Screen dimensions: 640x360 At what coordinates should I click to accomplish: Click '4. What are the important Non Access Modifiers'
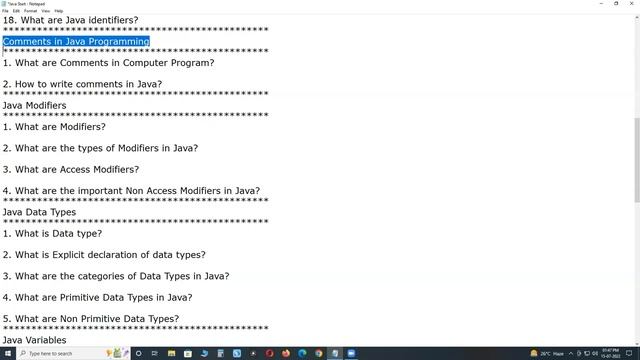point(131,191)
